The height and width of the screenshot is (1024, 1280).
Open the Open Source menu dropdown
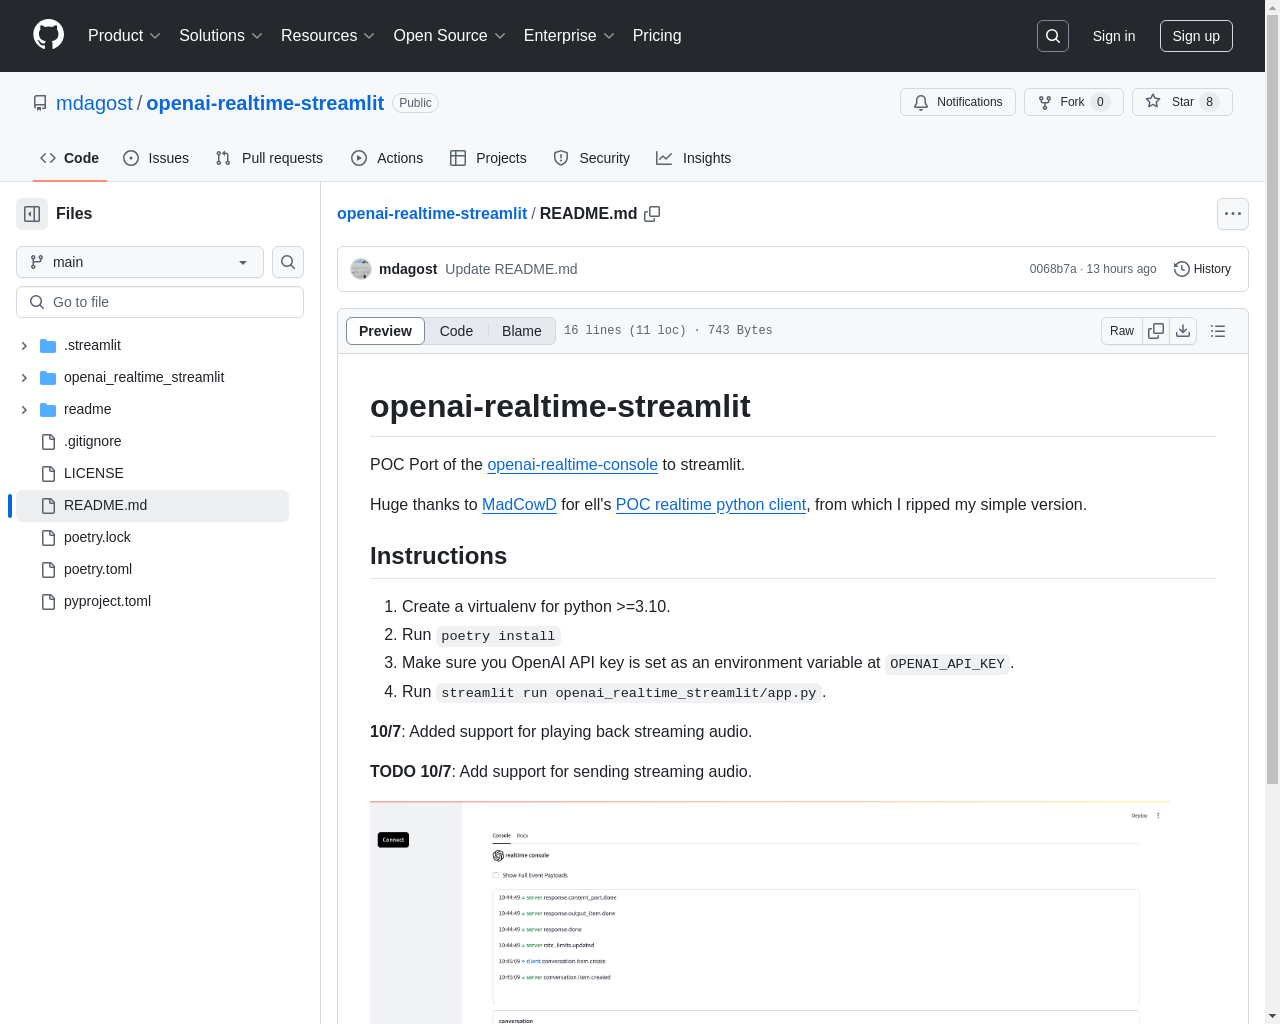(x=450, y=36)
